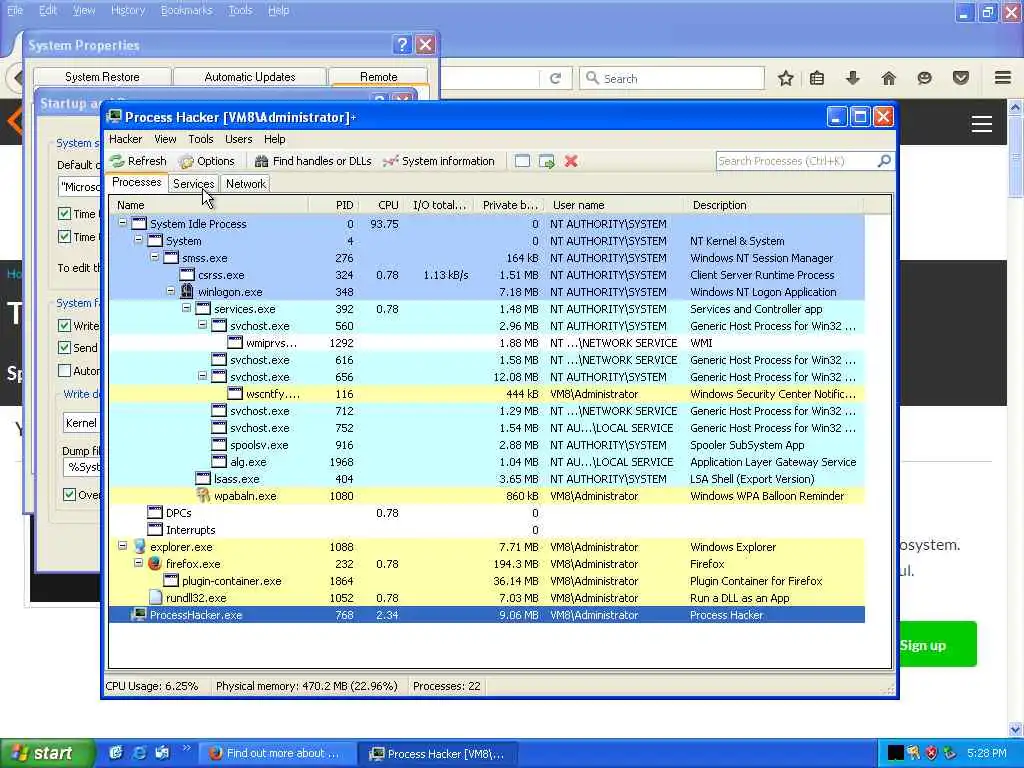Click the winlogon.exe process icon
Screen dimensions: 1024x768
coord(187,291)
